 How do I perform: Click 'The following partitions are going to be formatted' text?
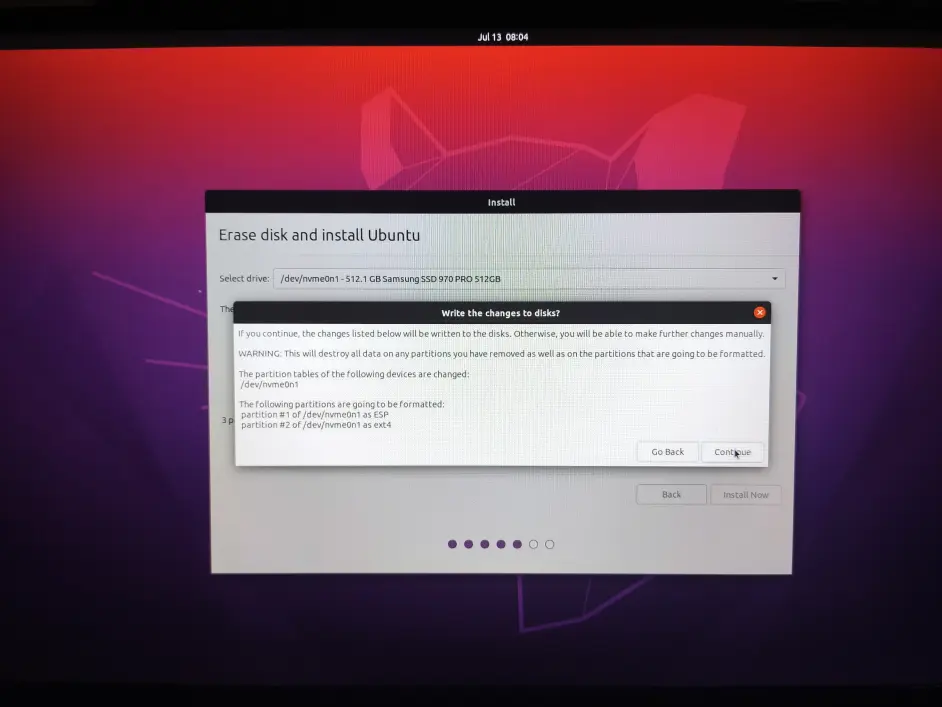coord(341,404)
